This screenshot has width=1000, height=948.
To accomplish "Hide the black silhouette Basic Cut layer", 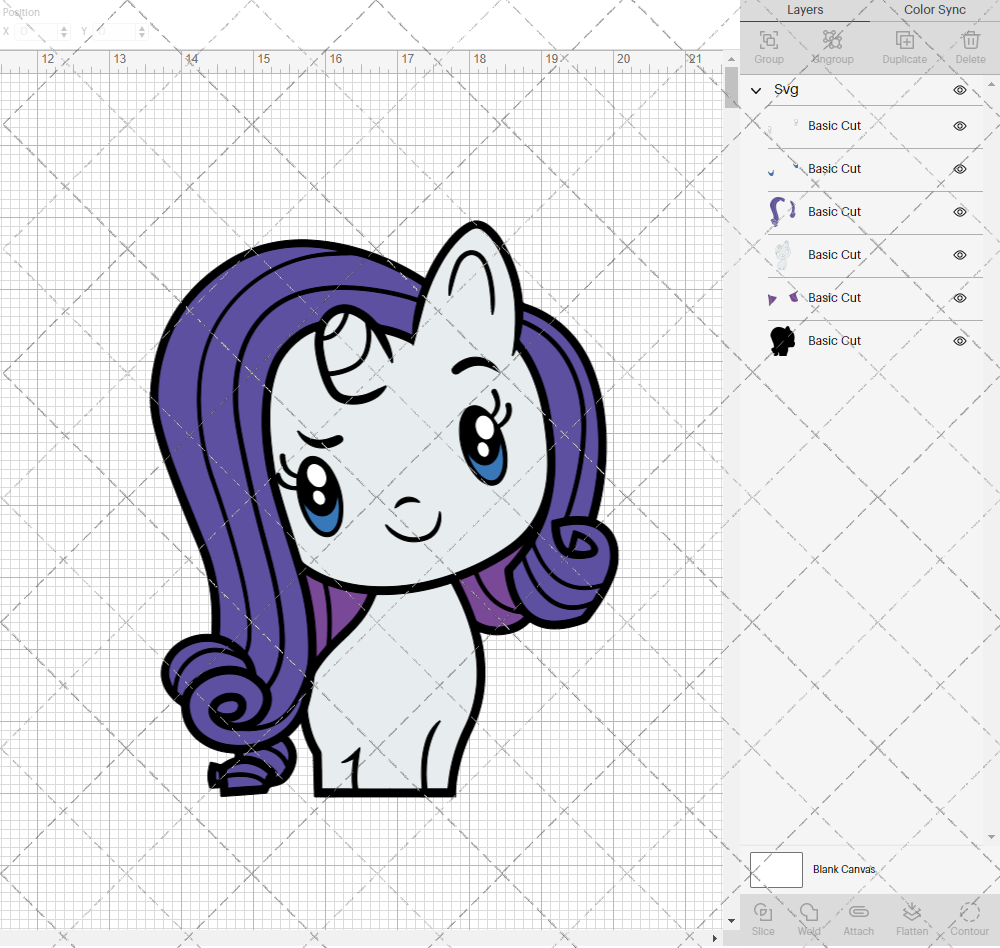I will point(960,341).
